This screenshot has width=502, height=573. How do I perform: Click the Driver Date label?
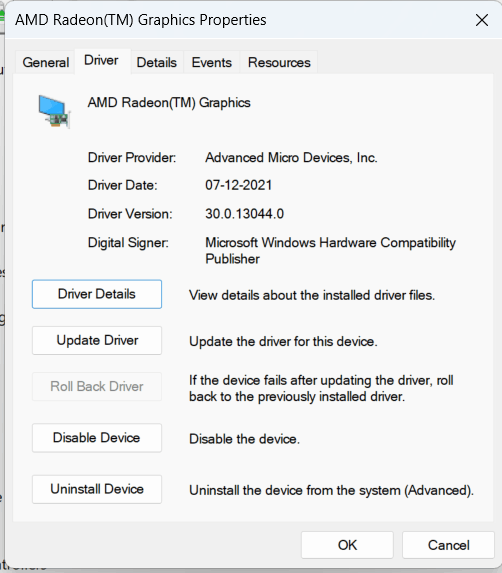(122, 185)
